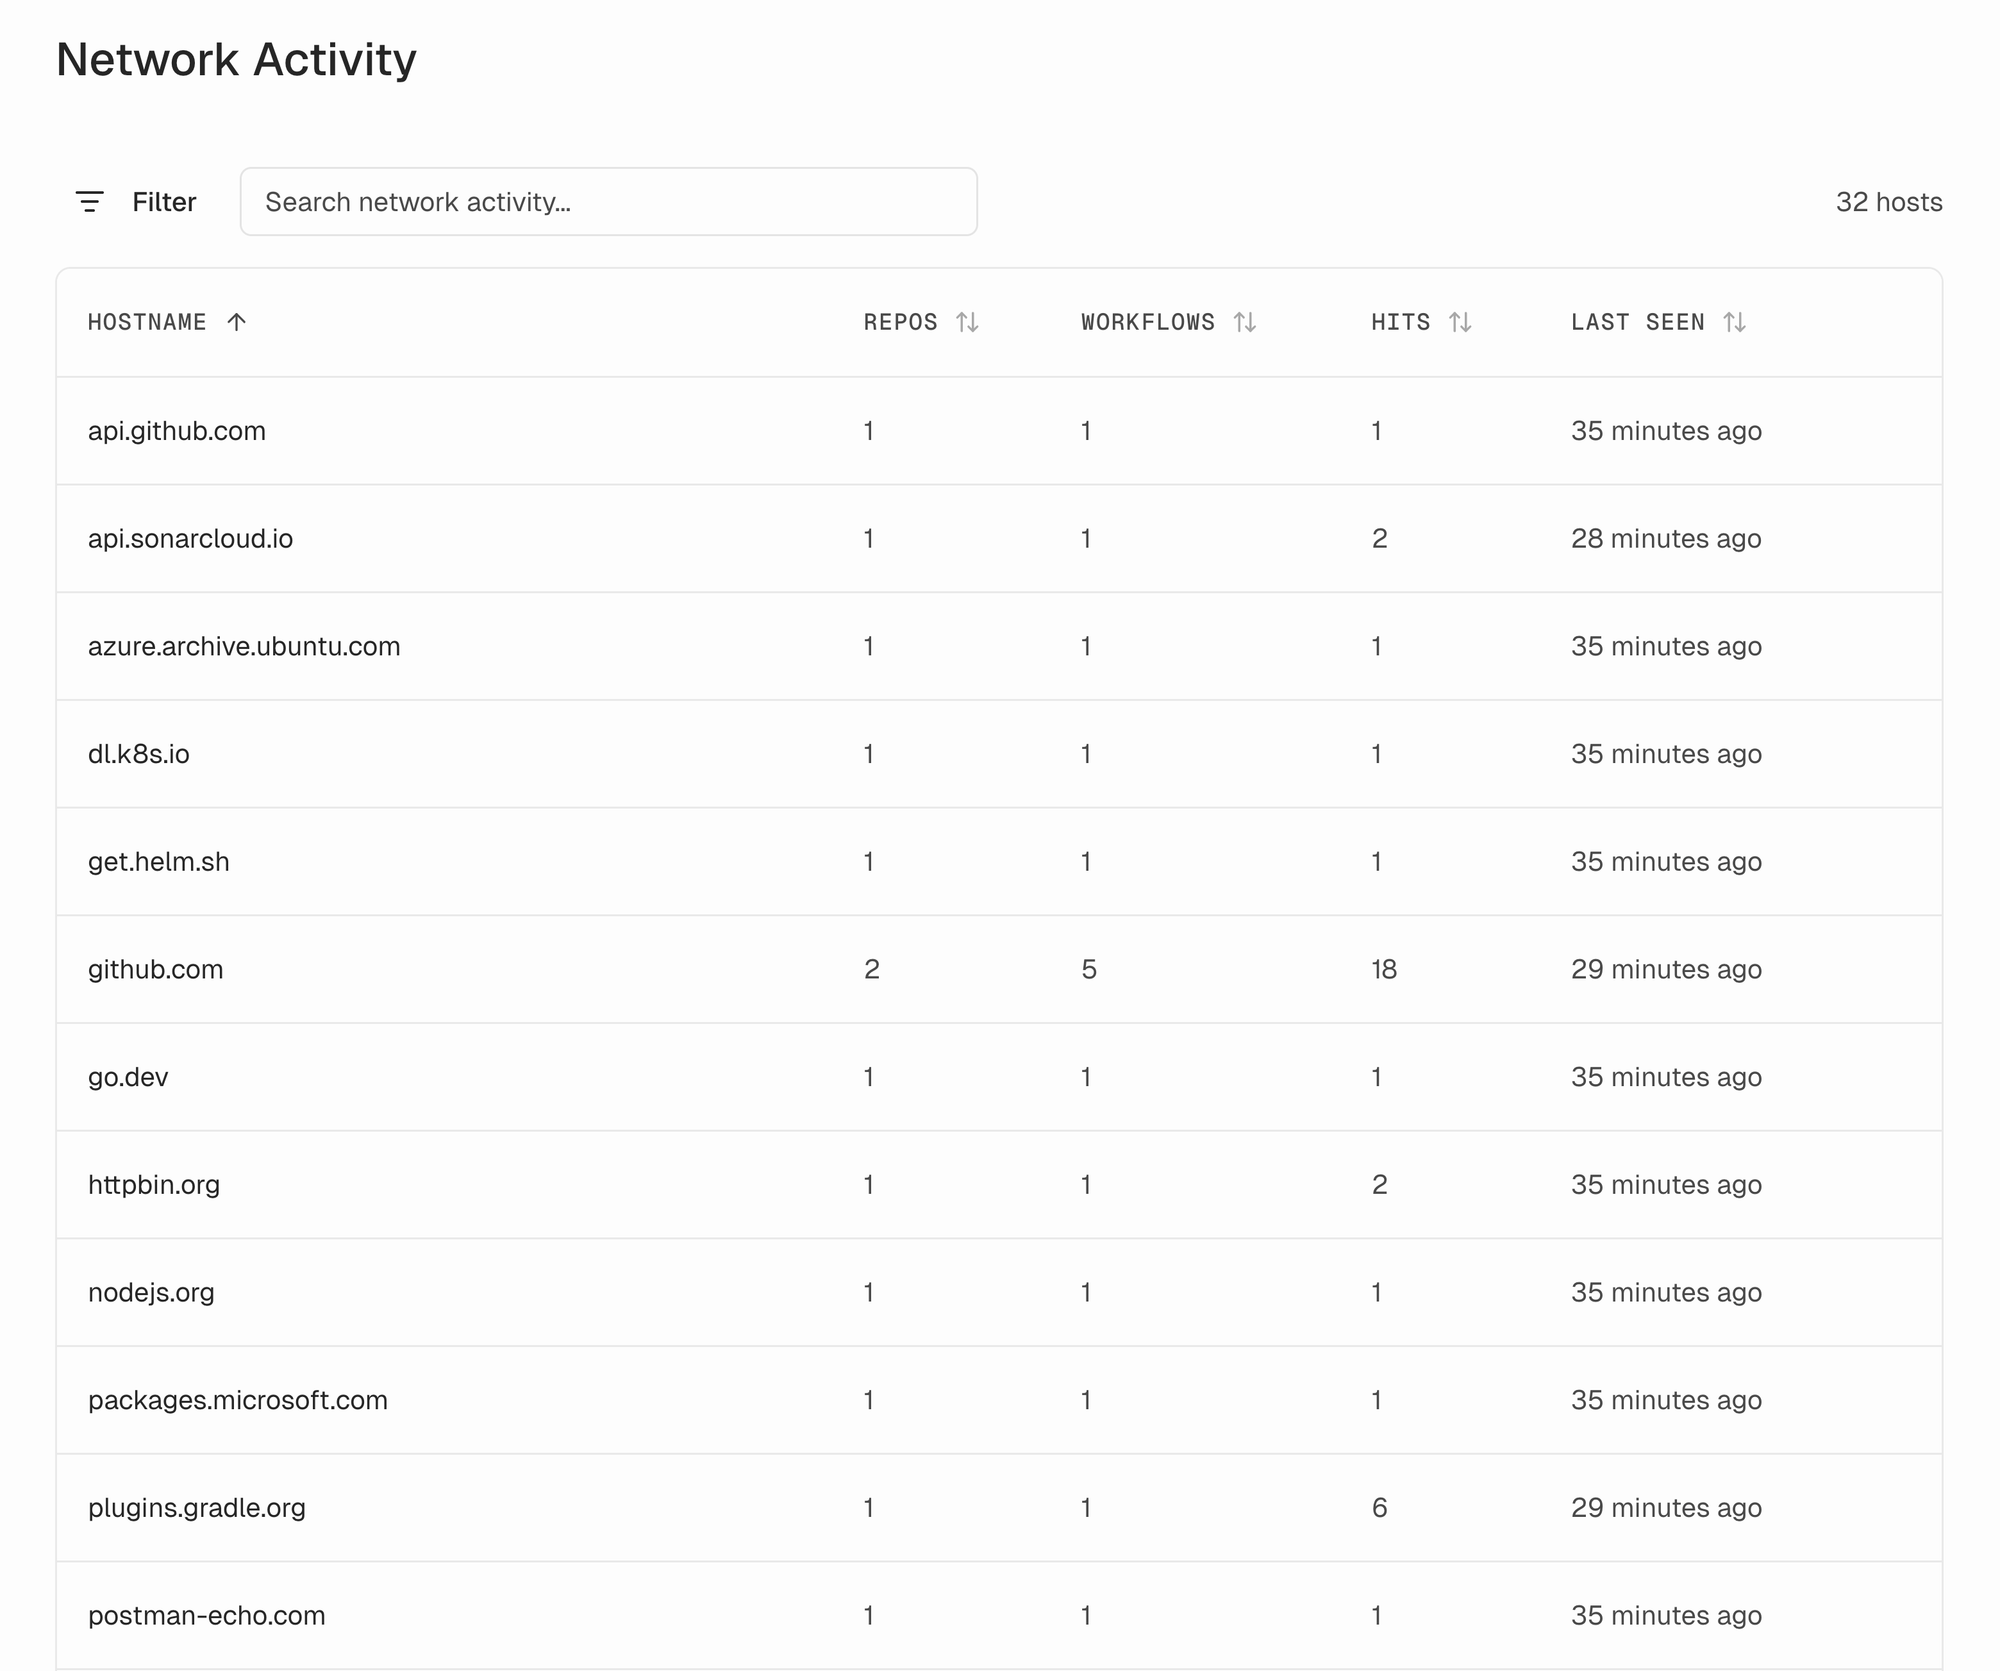
Task: Click the LAST SEEN column header text
Action: (1637, 322)
